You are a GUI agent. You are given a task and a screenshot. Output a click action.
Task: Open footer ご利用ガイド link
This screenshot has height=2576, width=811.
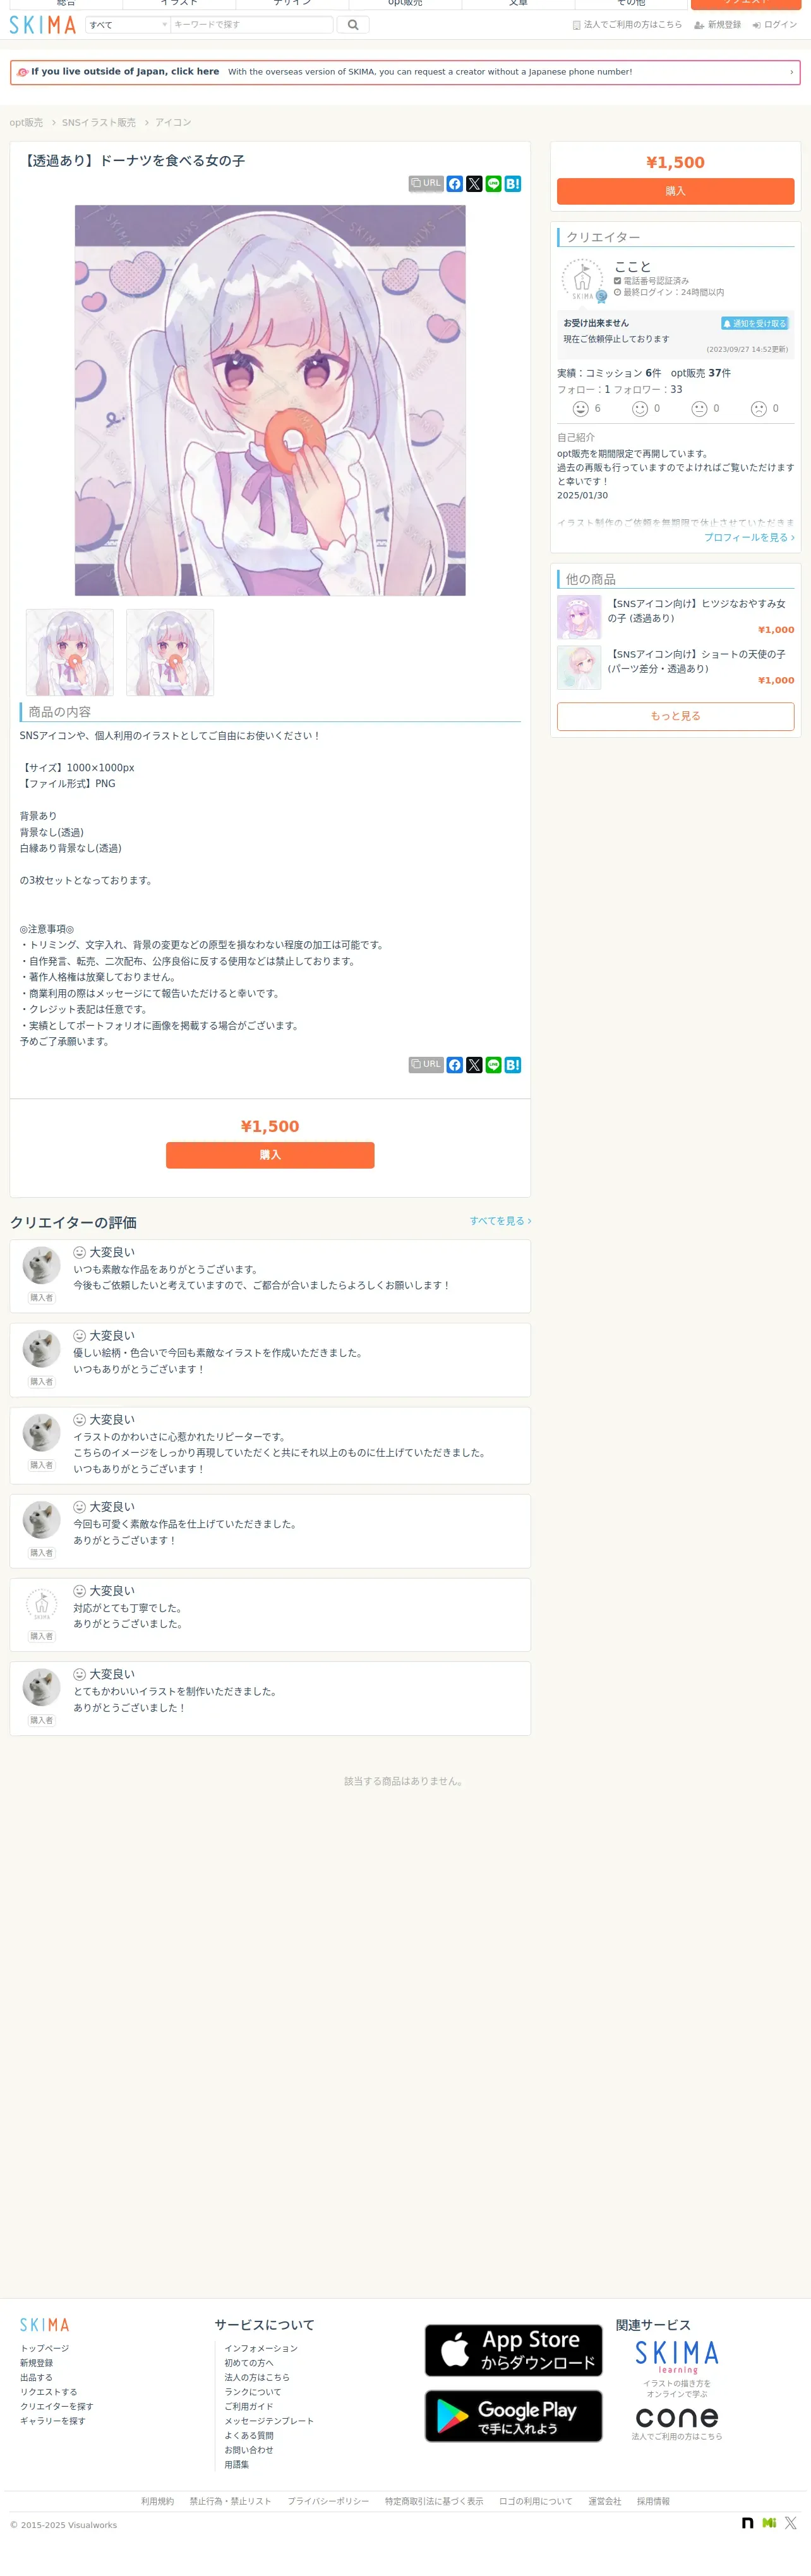pyautogui.click(x=248, y=2407)
